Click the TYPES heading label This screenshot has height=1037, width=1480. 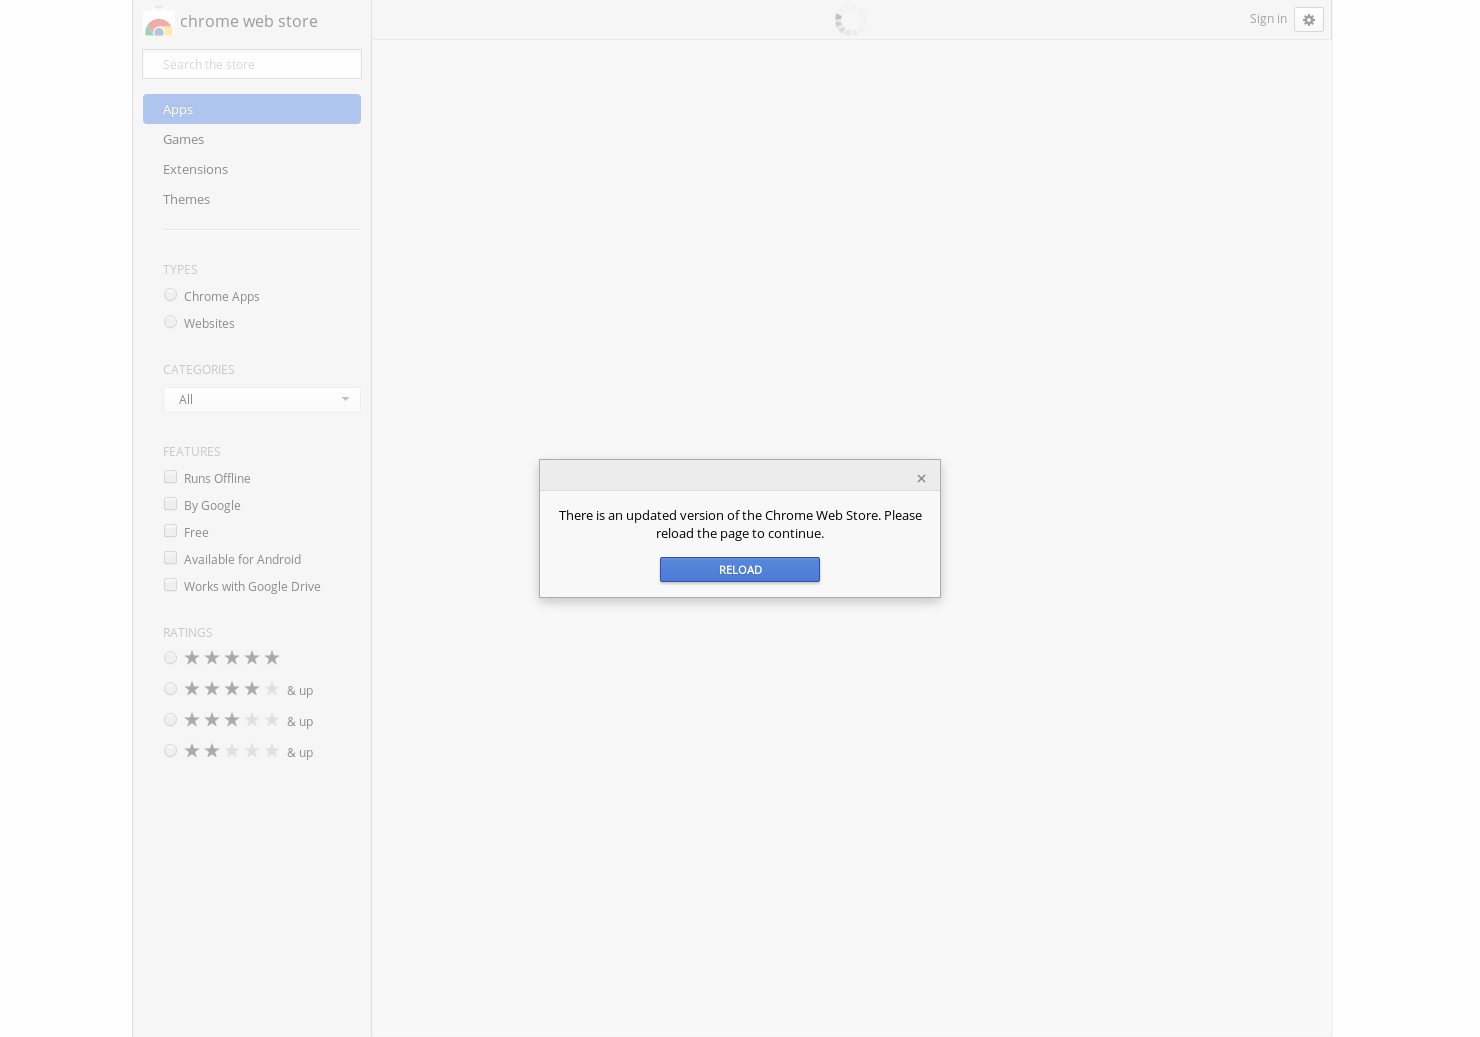pos(180,270)
